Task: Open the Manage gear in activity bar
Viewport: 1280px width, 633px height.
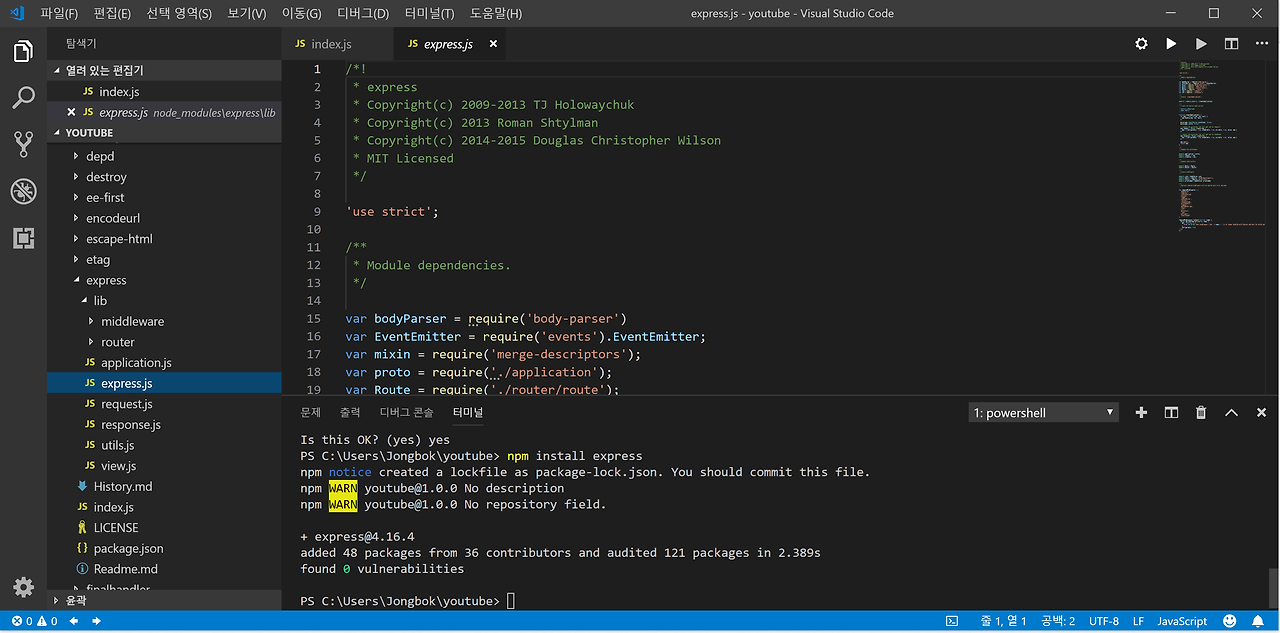Action: tap(23, 587)
